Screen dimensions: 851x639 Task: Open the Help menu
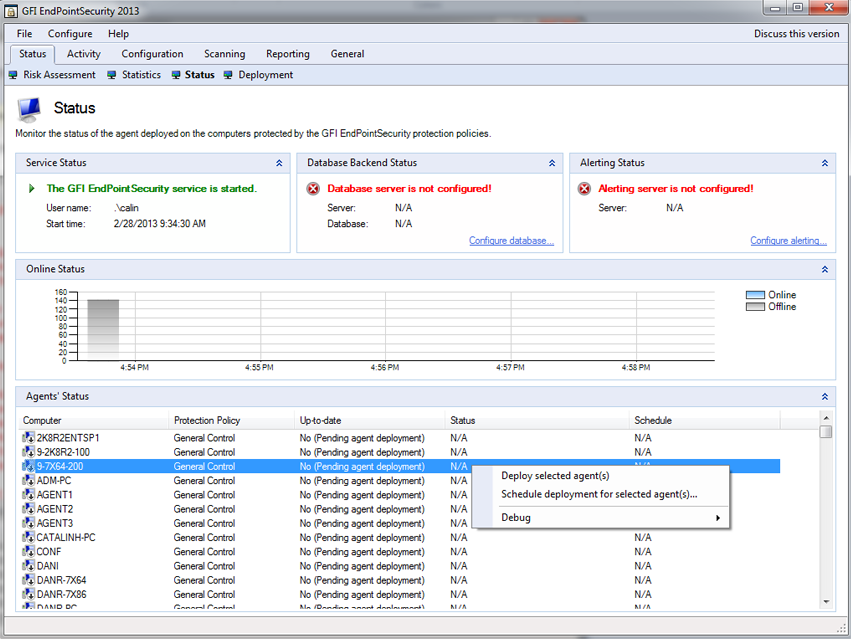click(x=118, y=34)
